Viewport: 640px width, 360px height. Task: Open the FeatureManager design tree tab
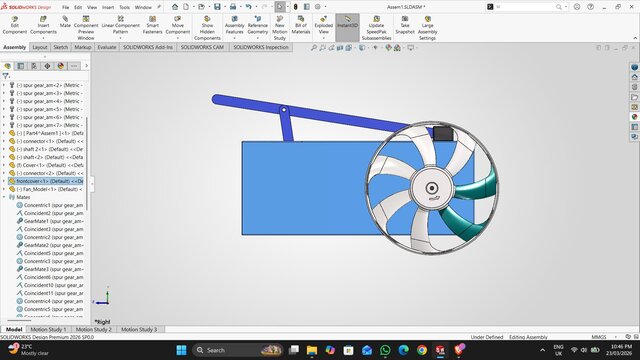[x=7, y=66]
